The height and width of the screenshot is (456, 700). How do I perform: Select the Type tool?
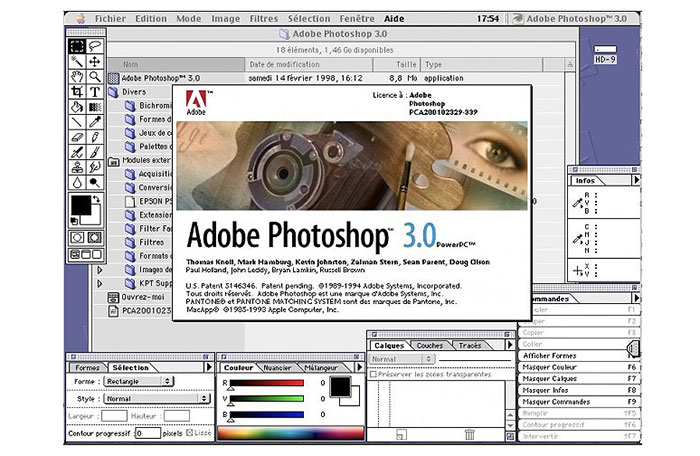pos(95,92)
